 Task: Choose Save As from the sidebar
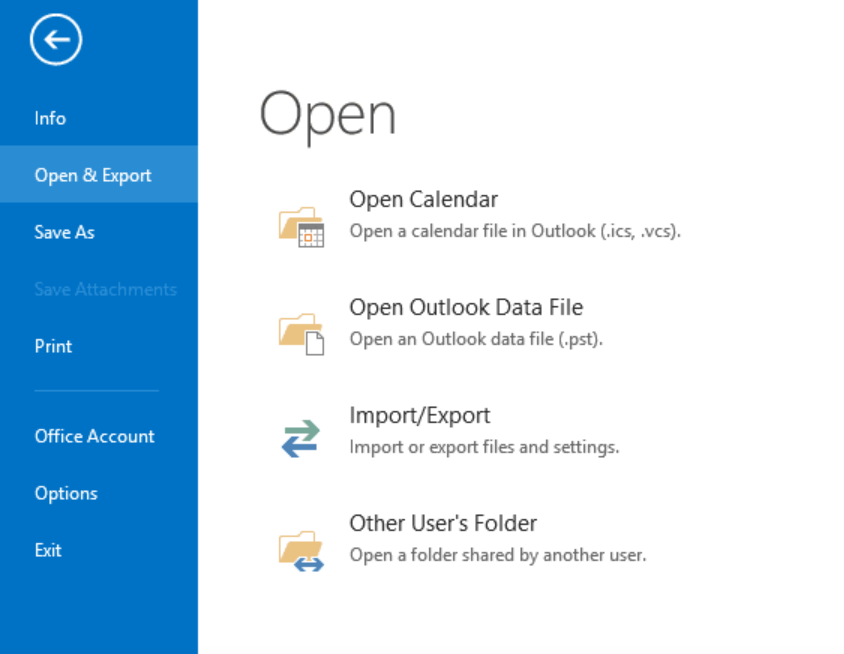[x=64, y=232]
